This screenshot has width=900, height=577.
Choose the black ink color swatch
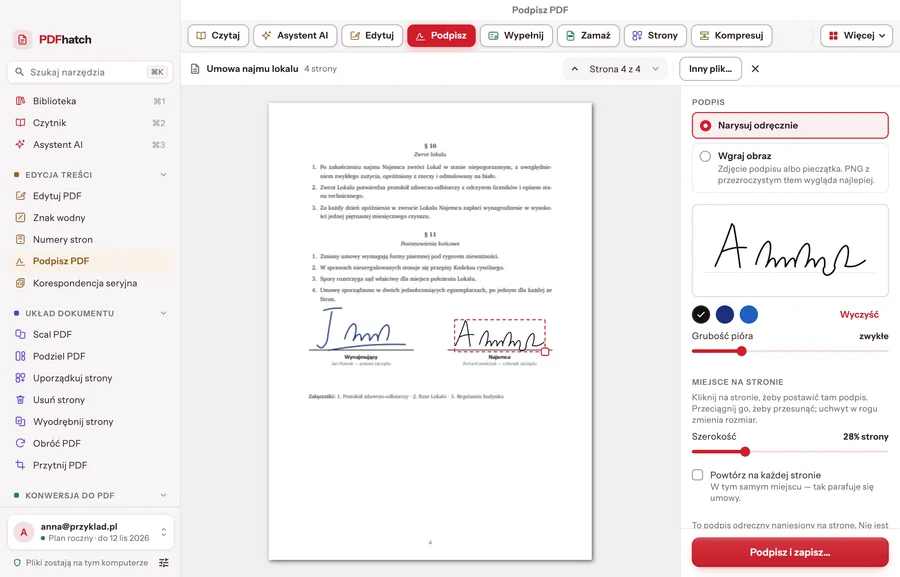click(x=701, y=315)
